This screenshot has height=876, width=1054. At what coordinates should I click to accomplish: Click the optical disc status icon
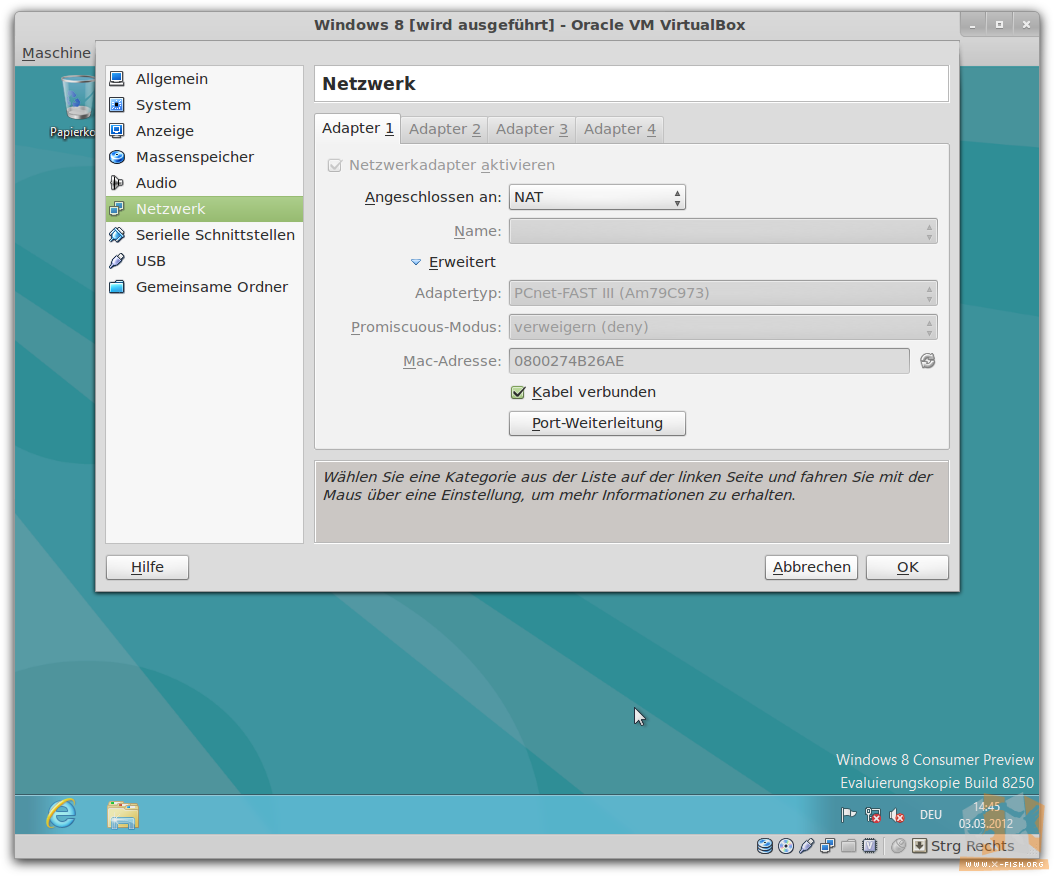pos(786,846)
